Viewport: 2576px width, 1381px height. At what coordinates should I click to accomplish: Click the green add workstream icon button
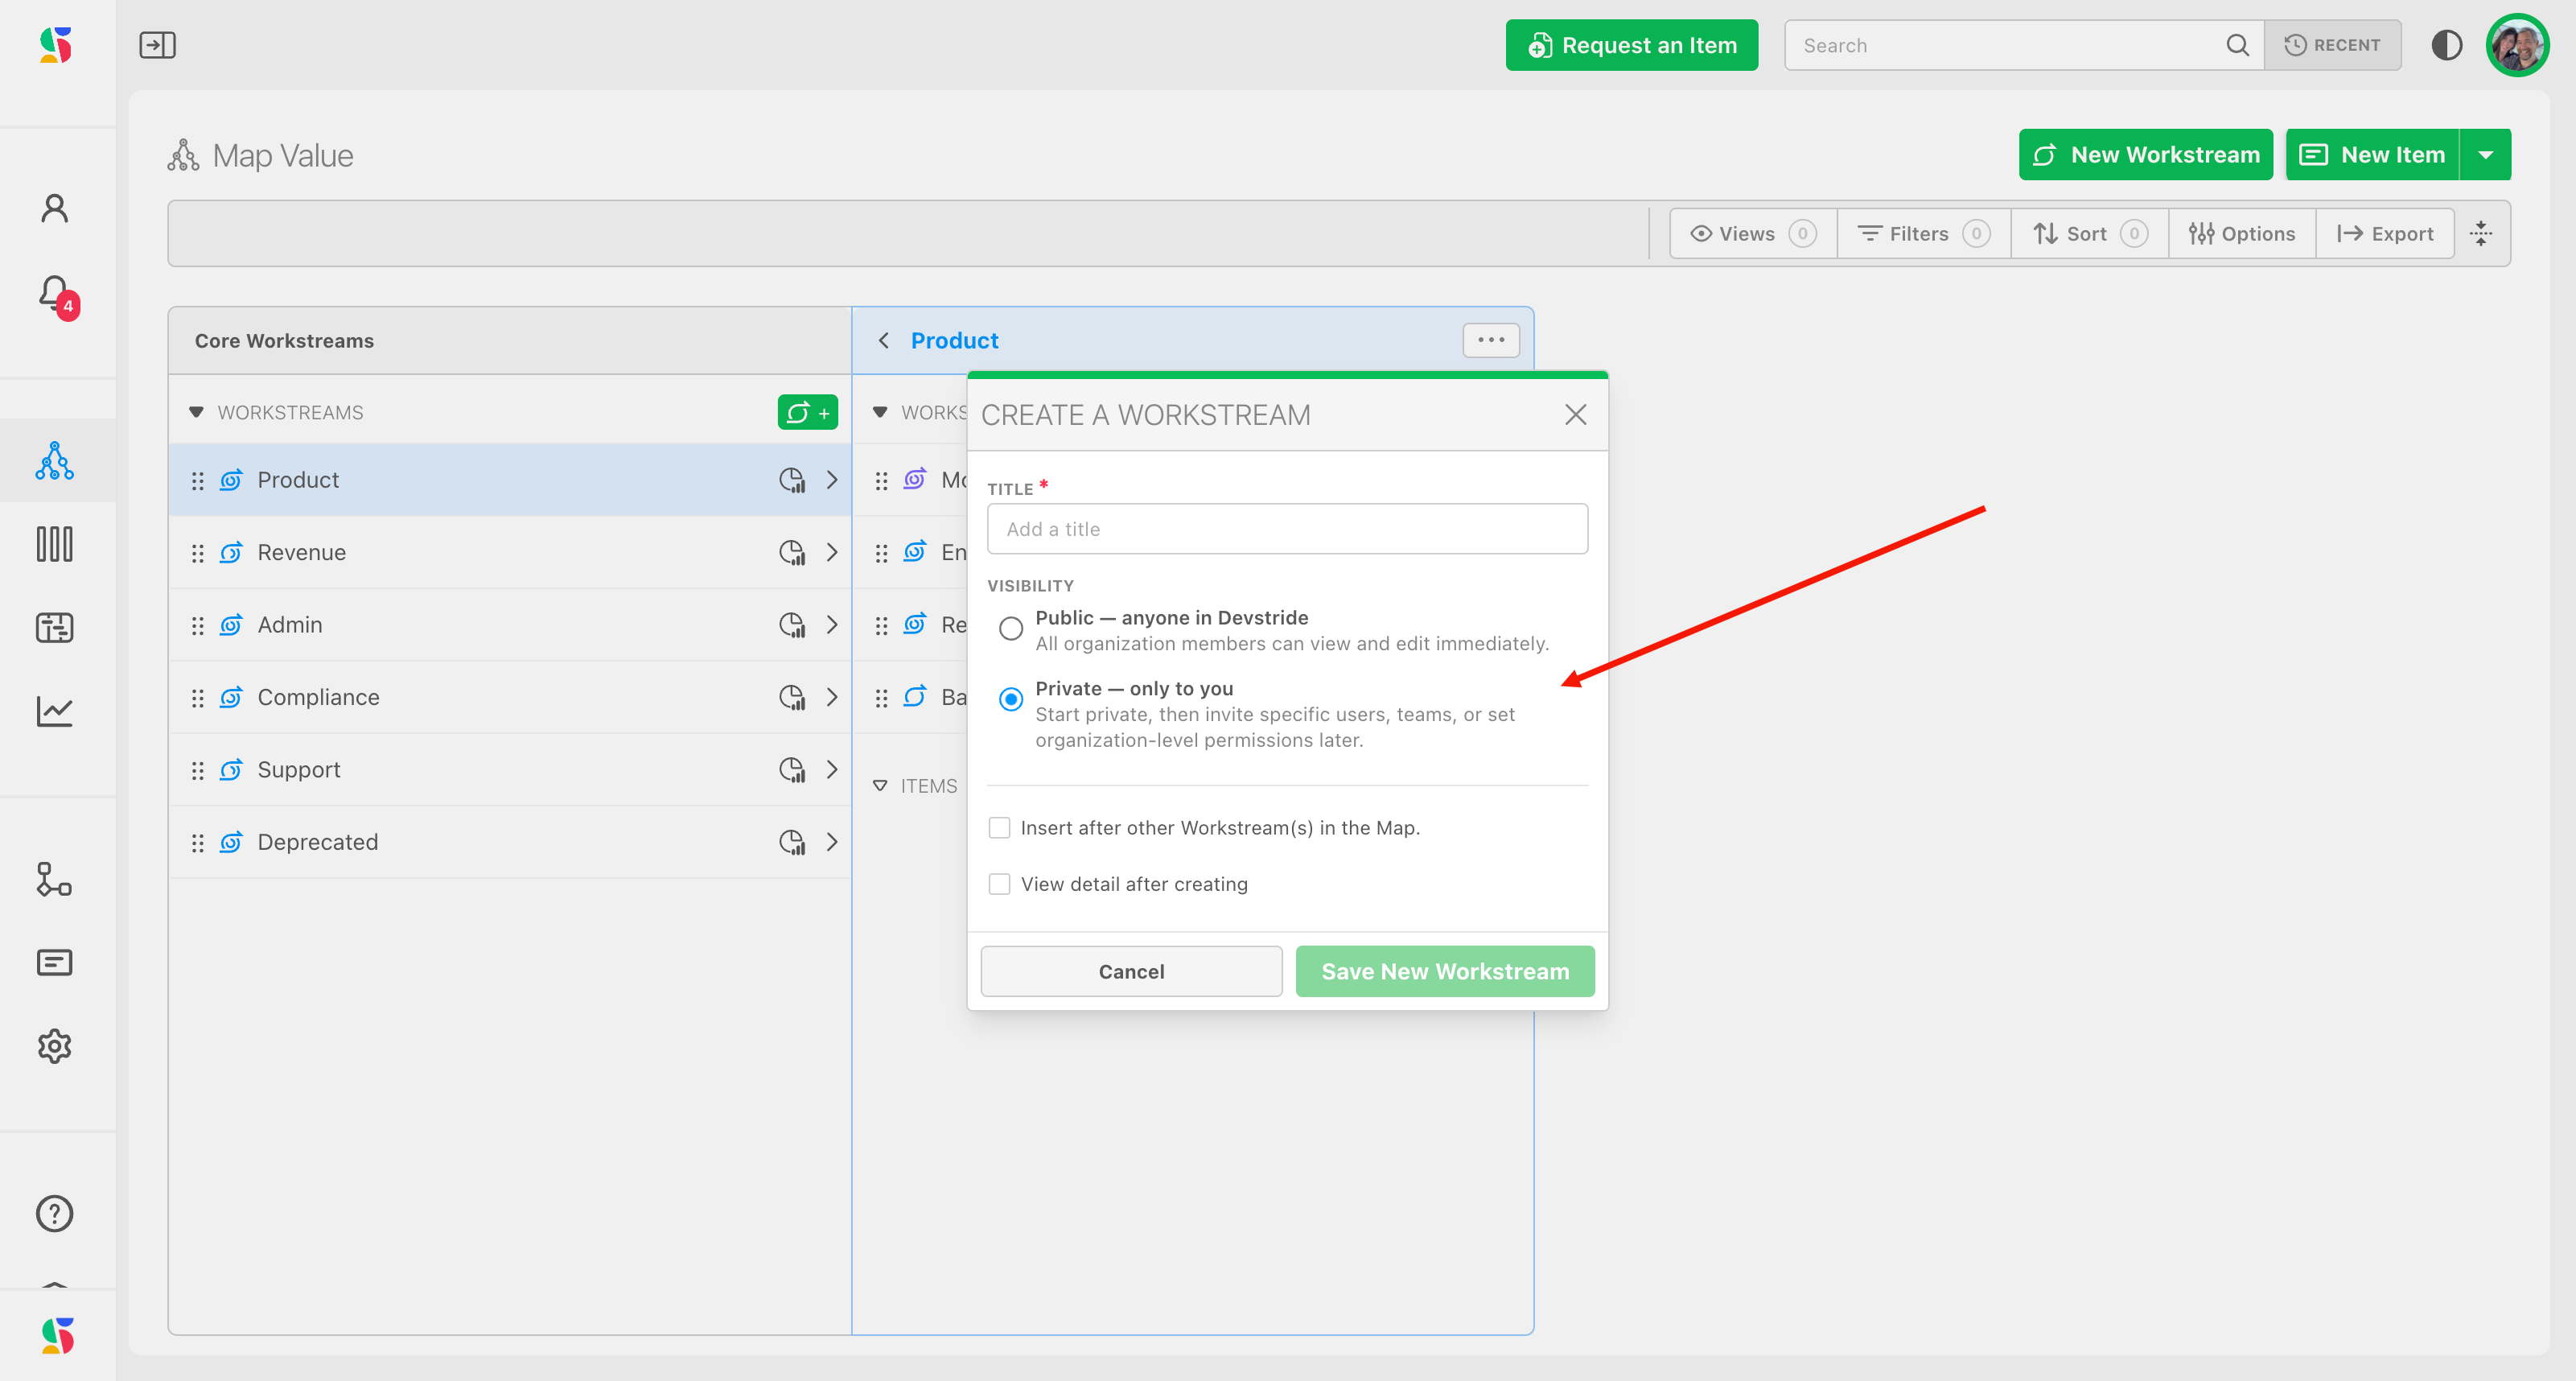(807, 412)
